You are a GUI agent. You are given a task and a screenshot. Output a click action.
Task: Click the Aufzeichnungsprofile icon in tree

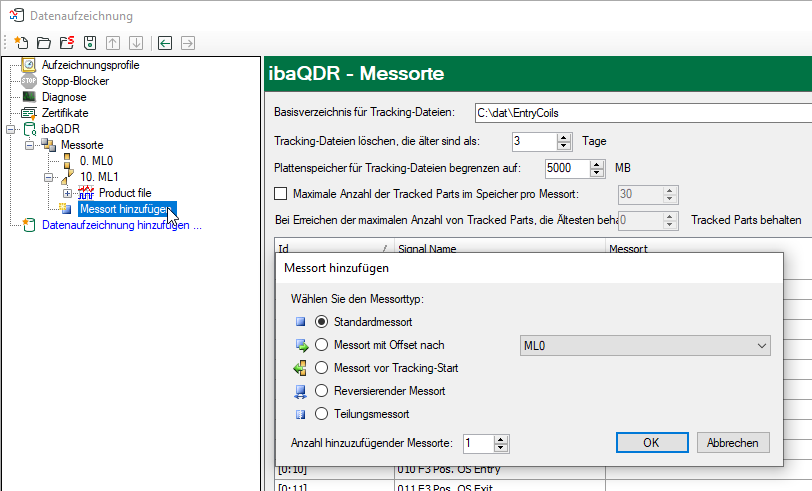pos(29,65)
